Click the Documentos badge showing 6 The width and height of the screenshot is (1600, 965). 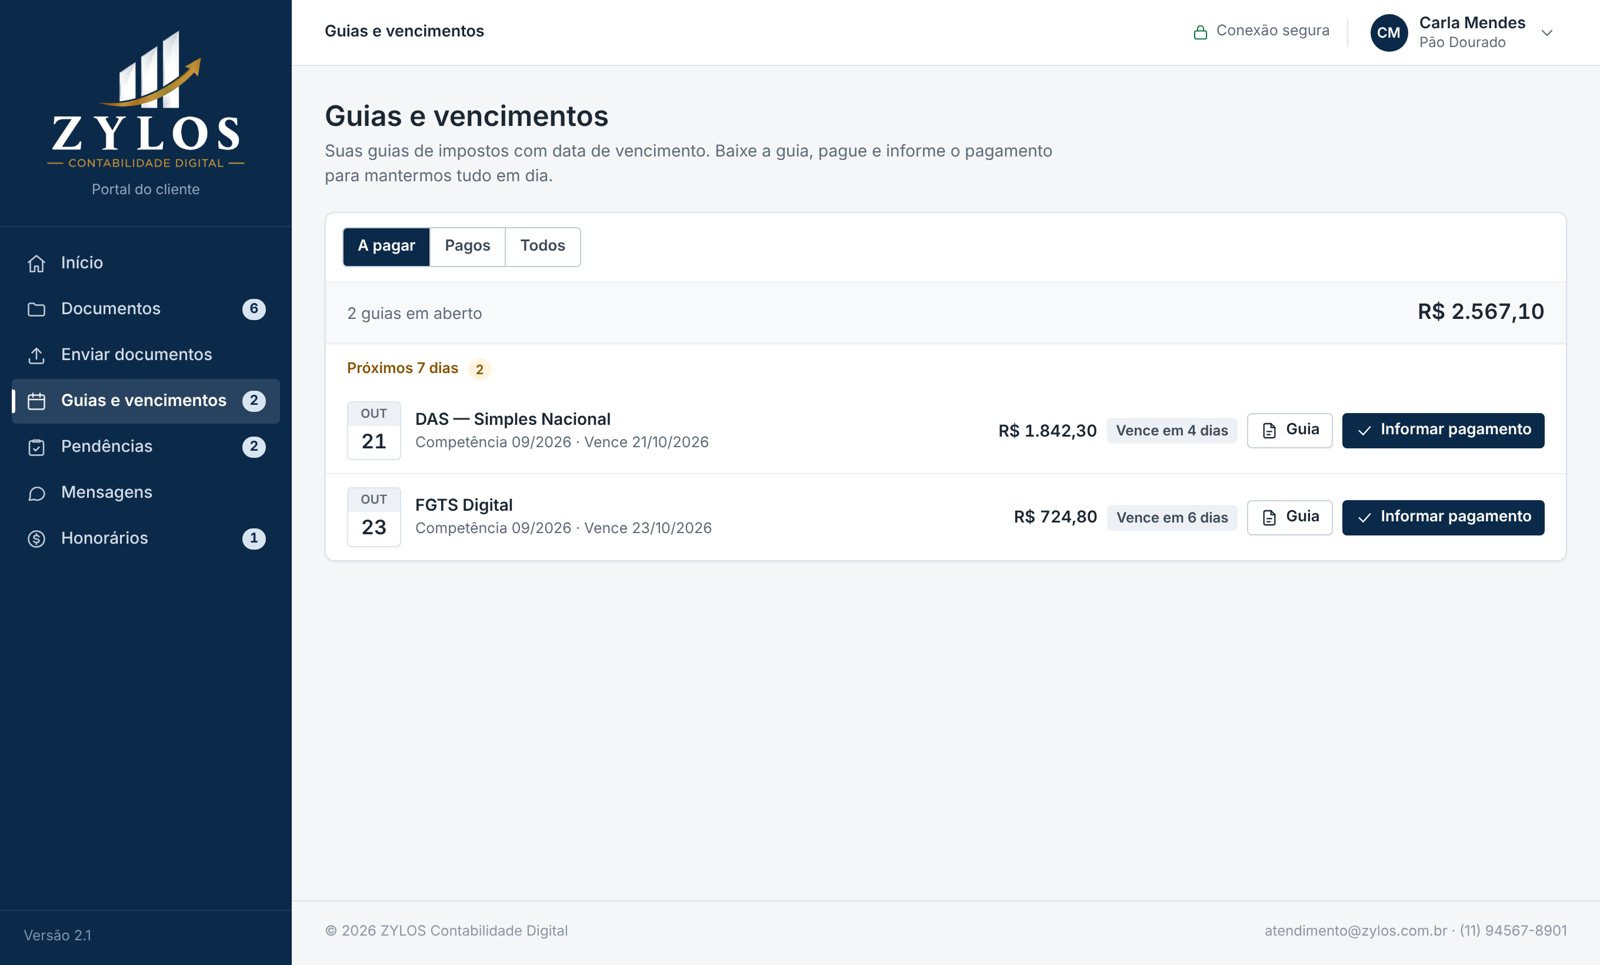pos(254,309)
